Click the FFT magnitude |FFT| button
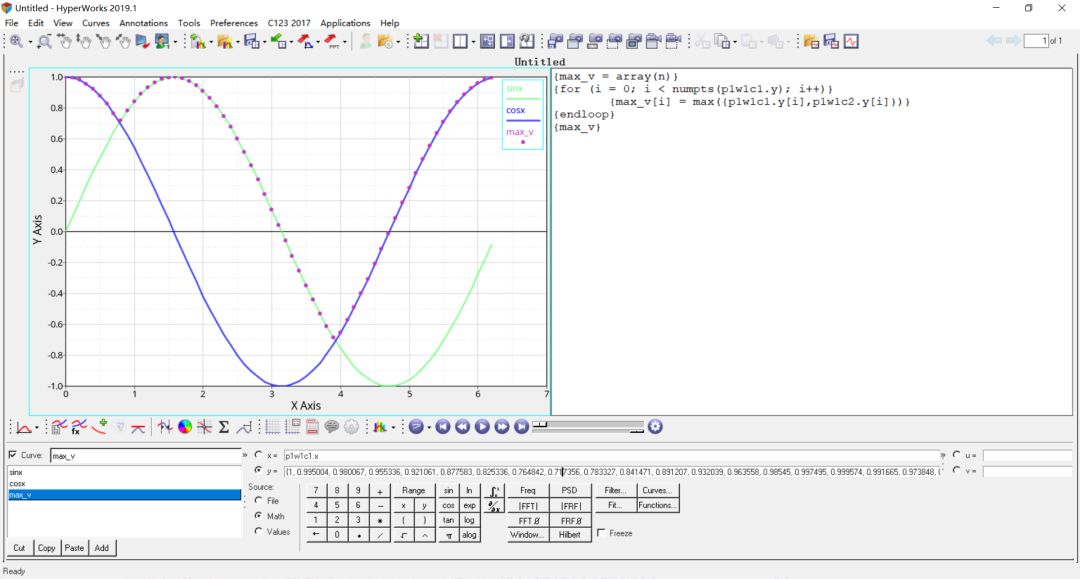The image size is (1080, 579). [528, 506]
